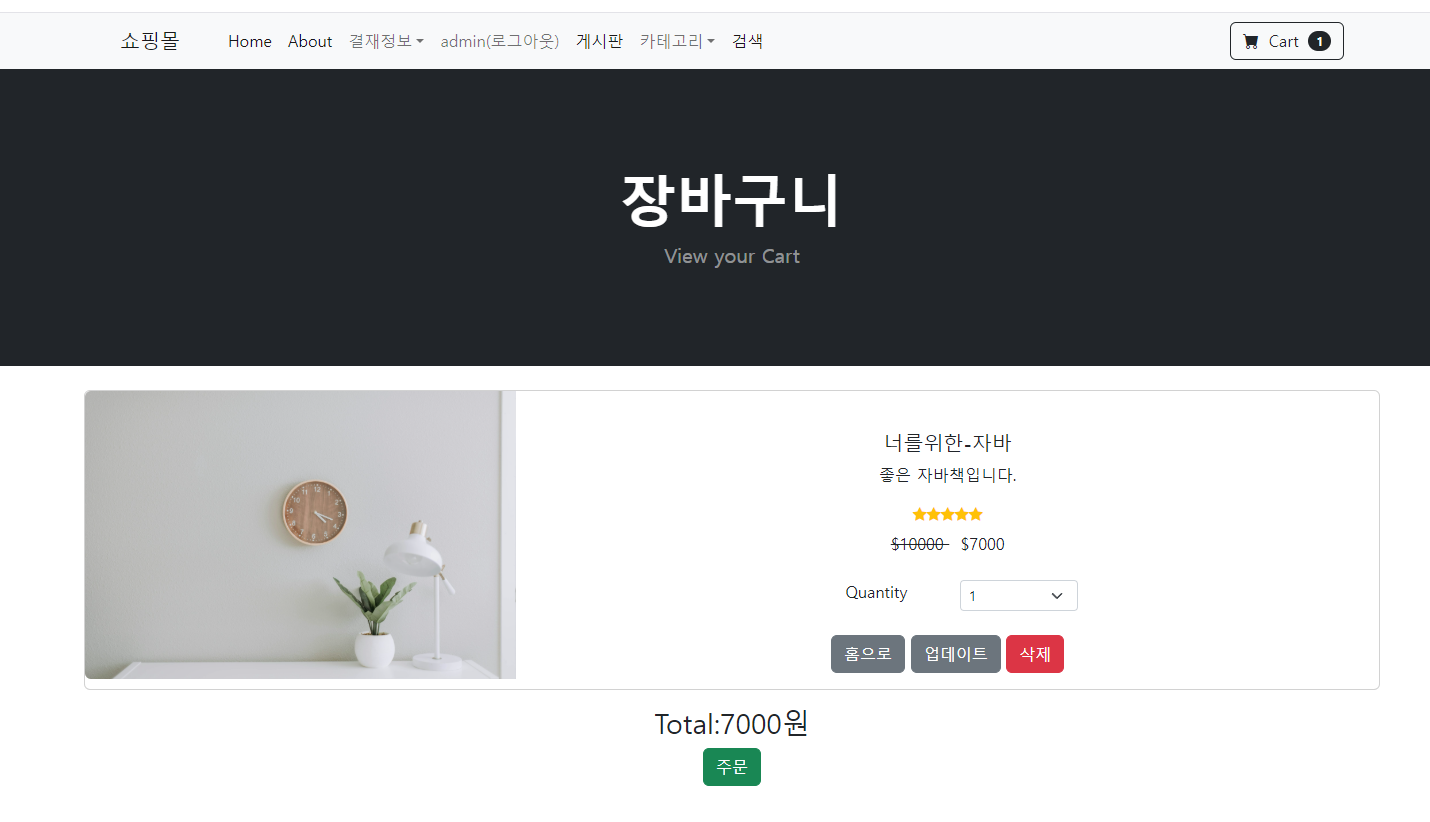The image size is (1430, 822).
Task: Click the shopping cart icon
Action: tap(1251, 41)
